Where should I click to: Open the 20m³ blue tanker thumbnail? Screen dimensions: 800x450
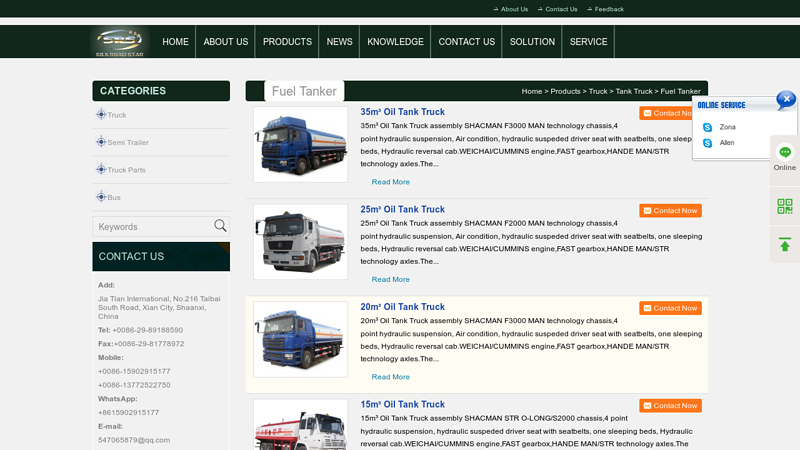pos(301,339)
